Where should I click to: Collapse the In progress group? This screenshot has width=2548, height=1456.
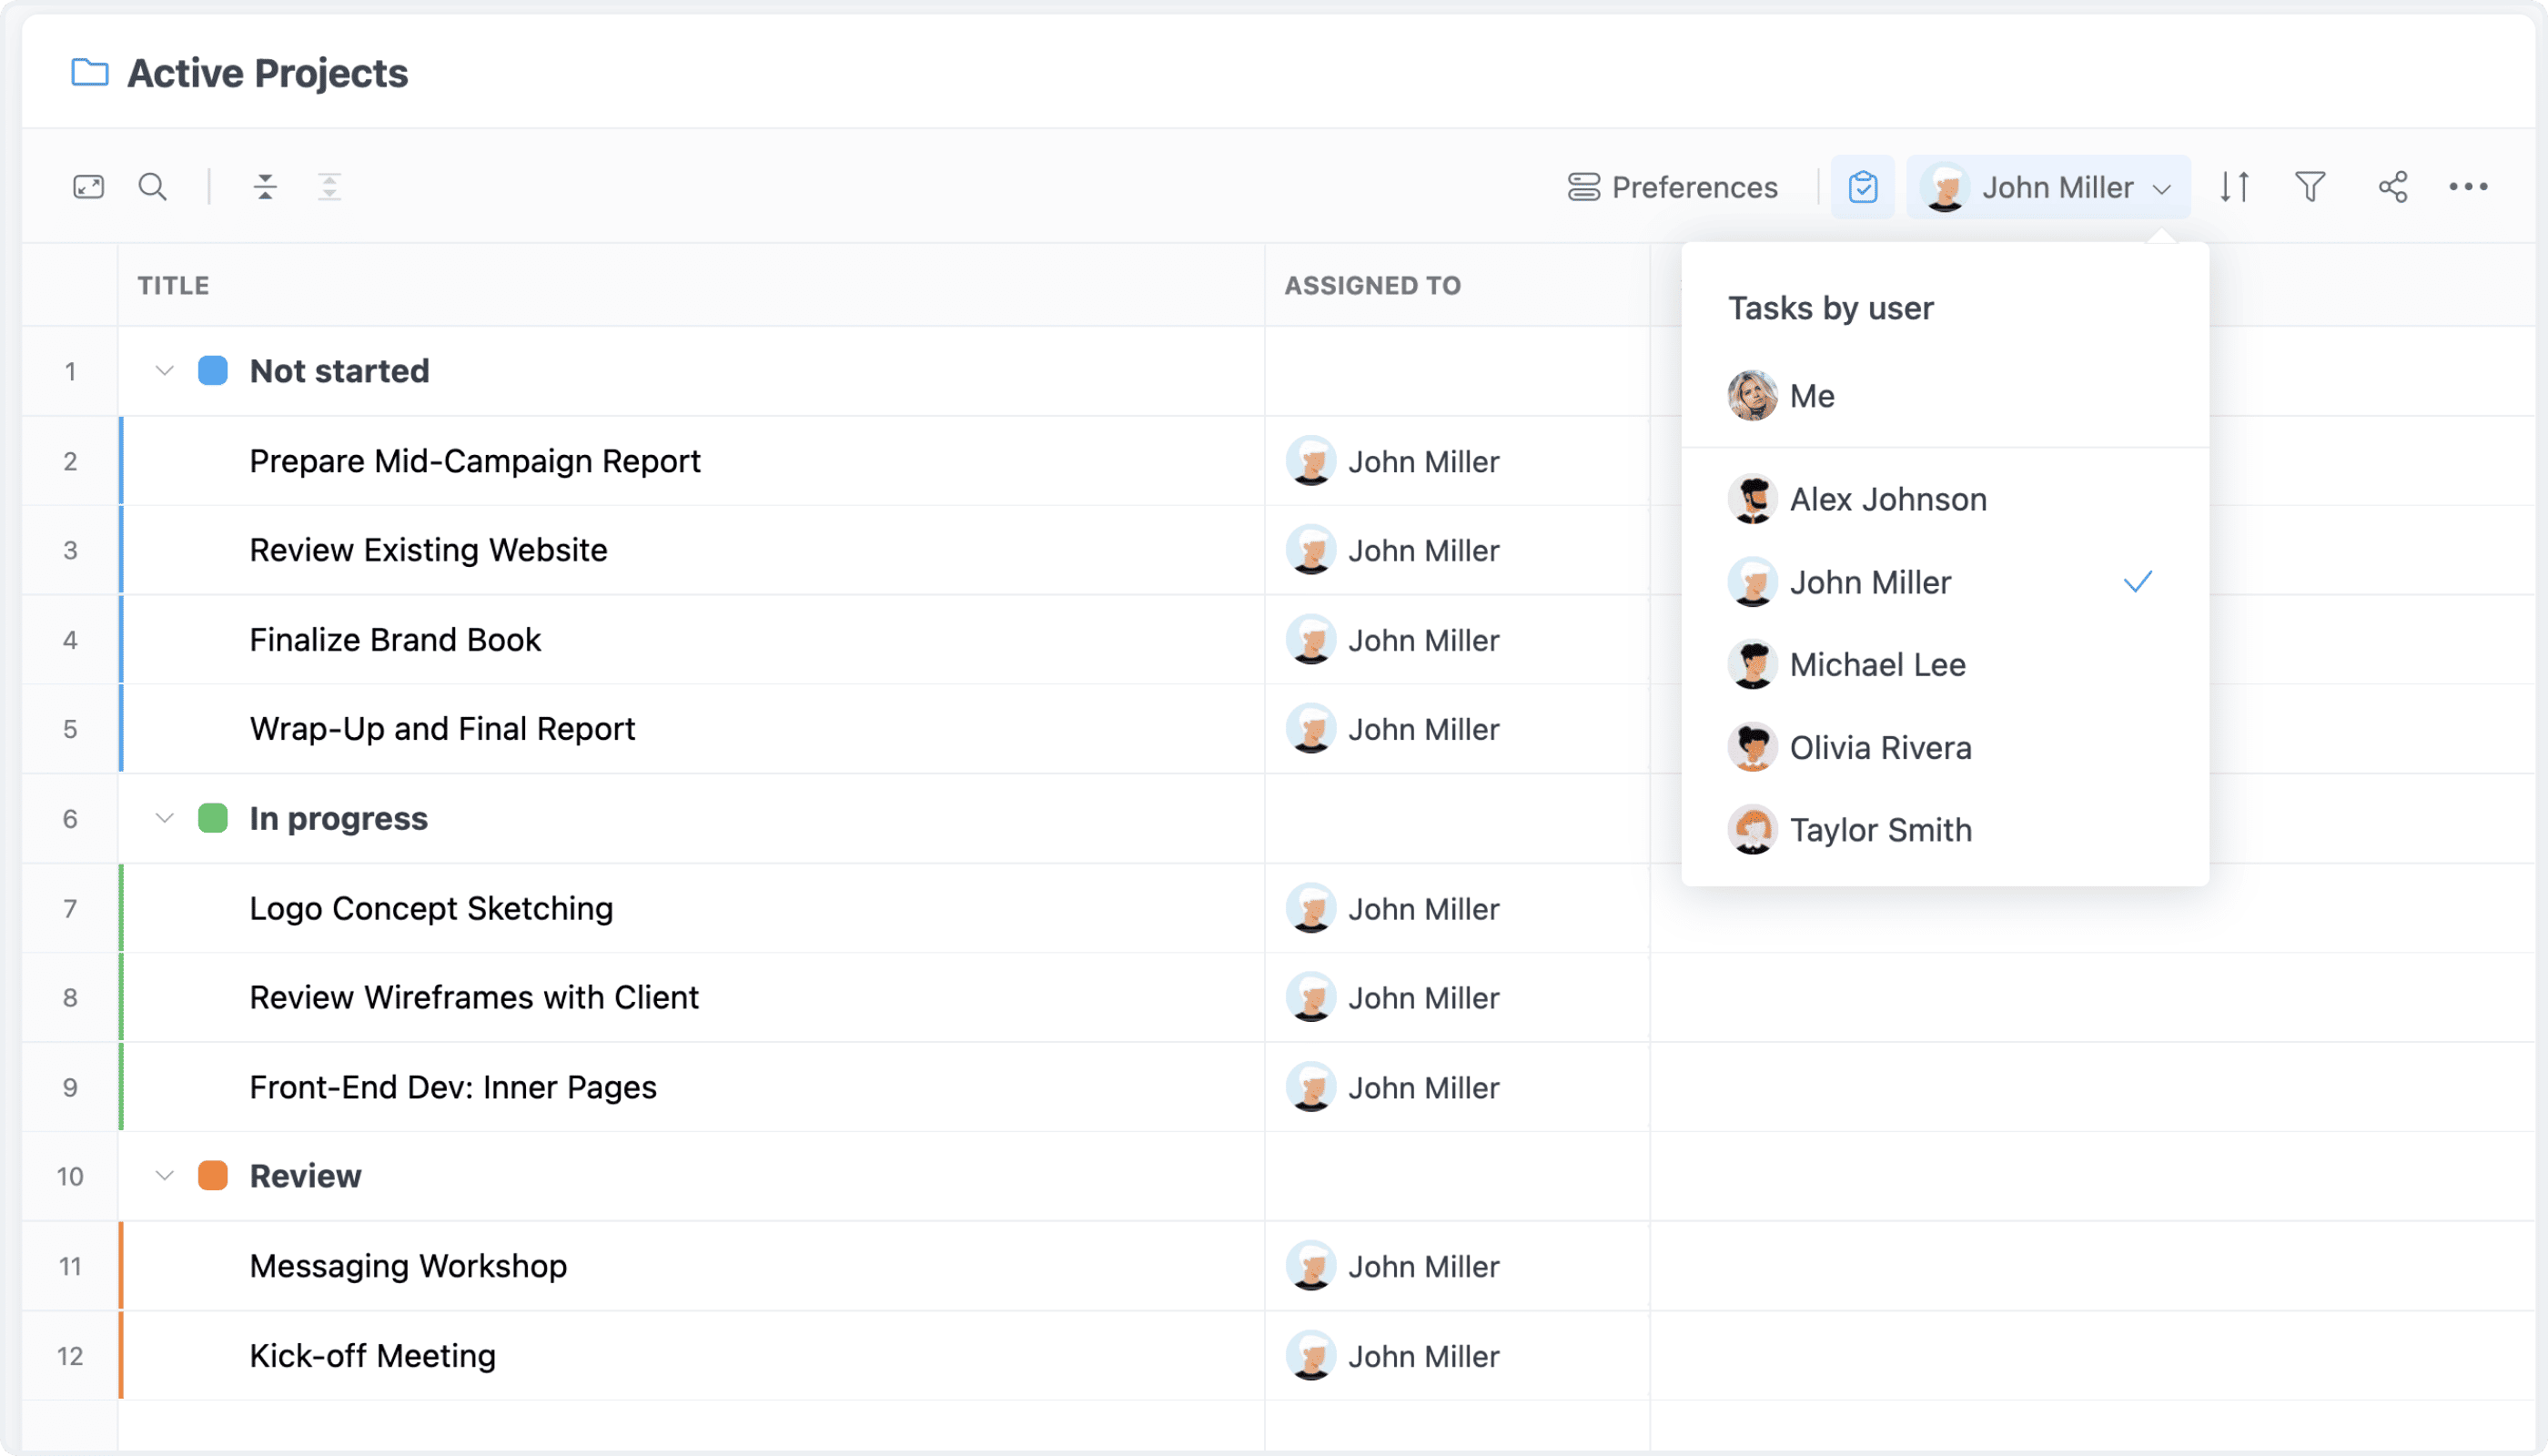[x=165, y=818]
